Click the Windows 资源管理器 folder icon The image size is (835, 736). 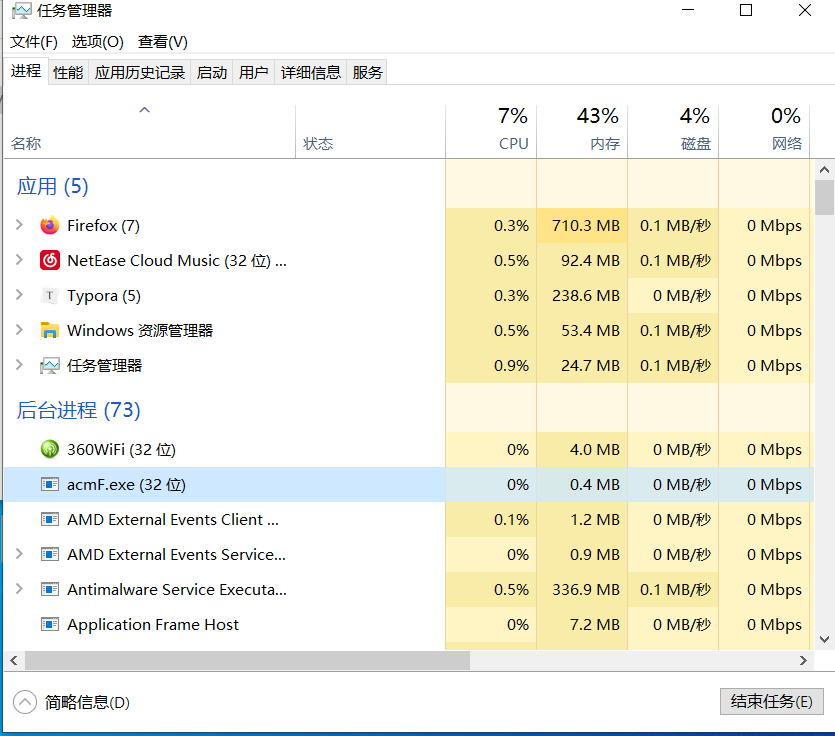coord(50,330)
